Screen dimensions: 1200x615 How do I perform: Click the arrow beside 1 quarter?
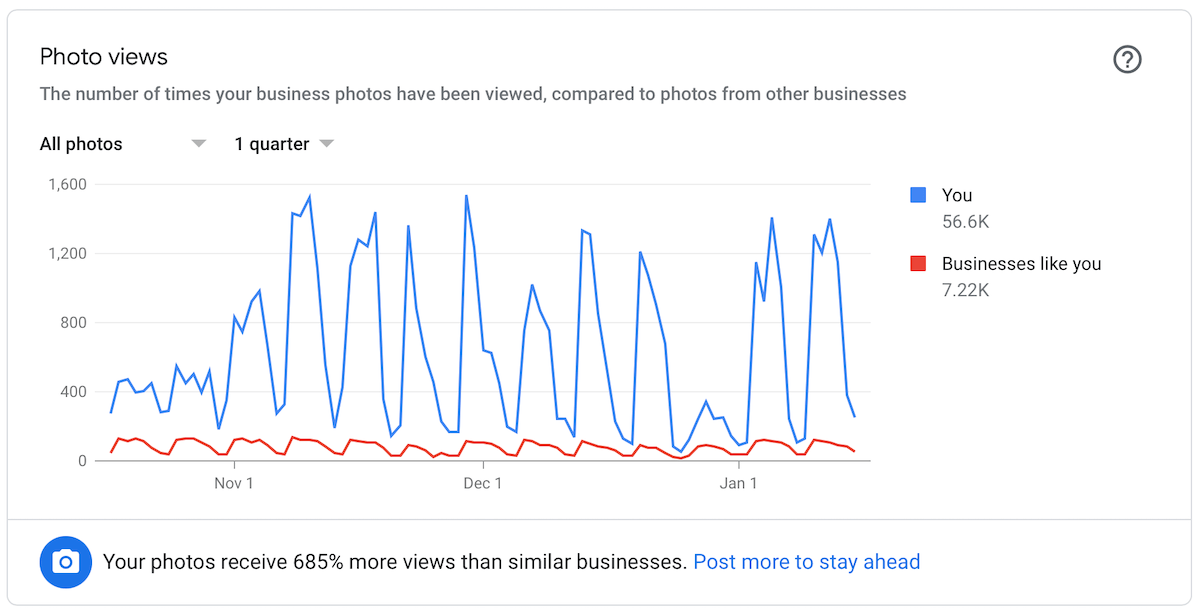[x=326, y=144]
